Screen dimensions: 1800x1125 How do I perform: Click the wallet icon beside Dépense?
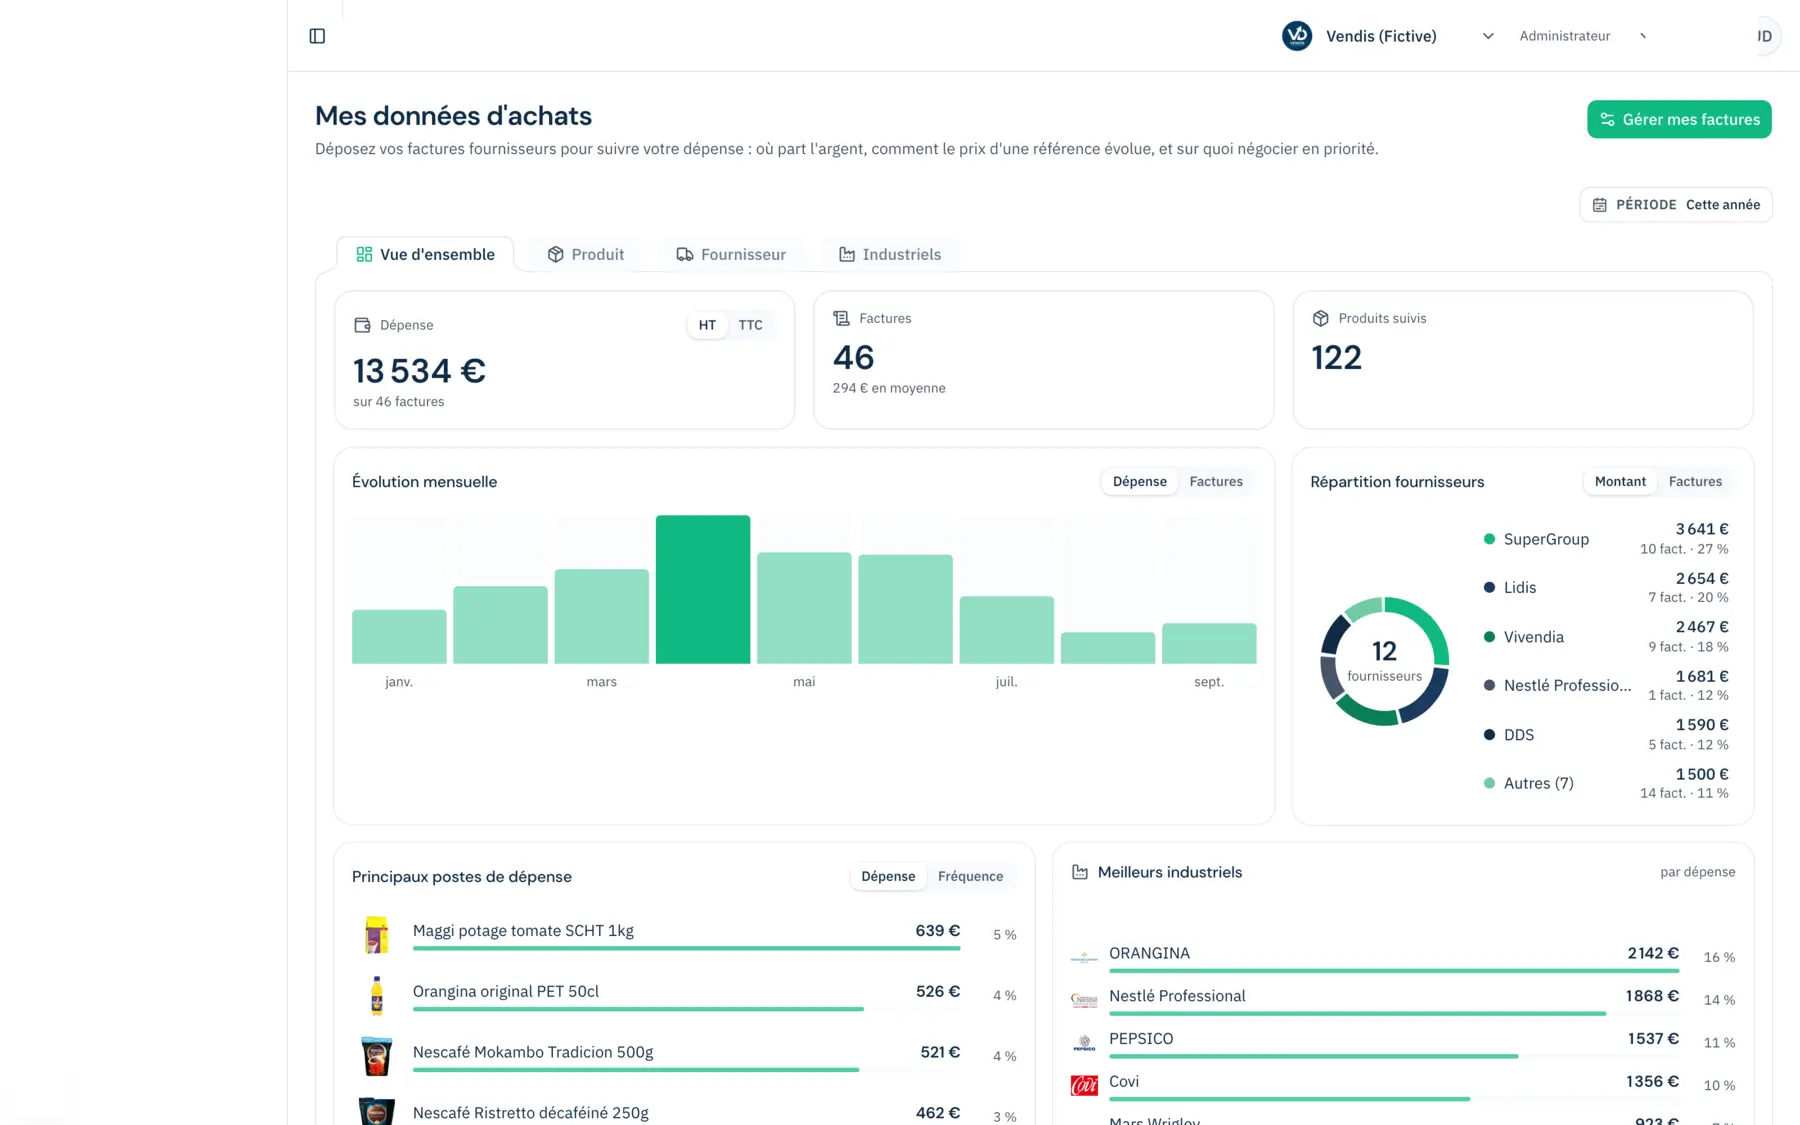[362, 325]
